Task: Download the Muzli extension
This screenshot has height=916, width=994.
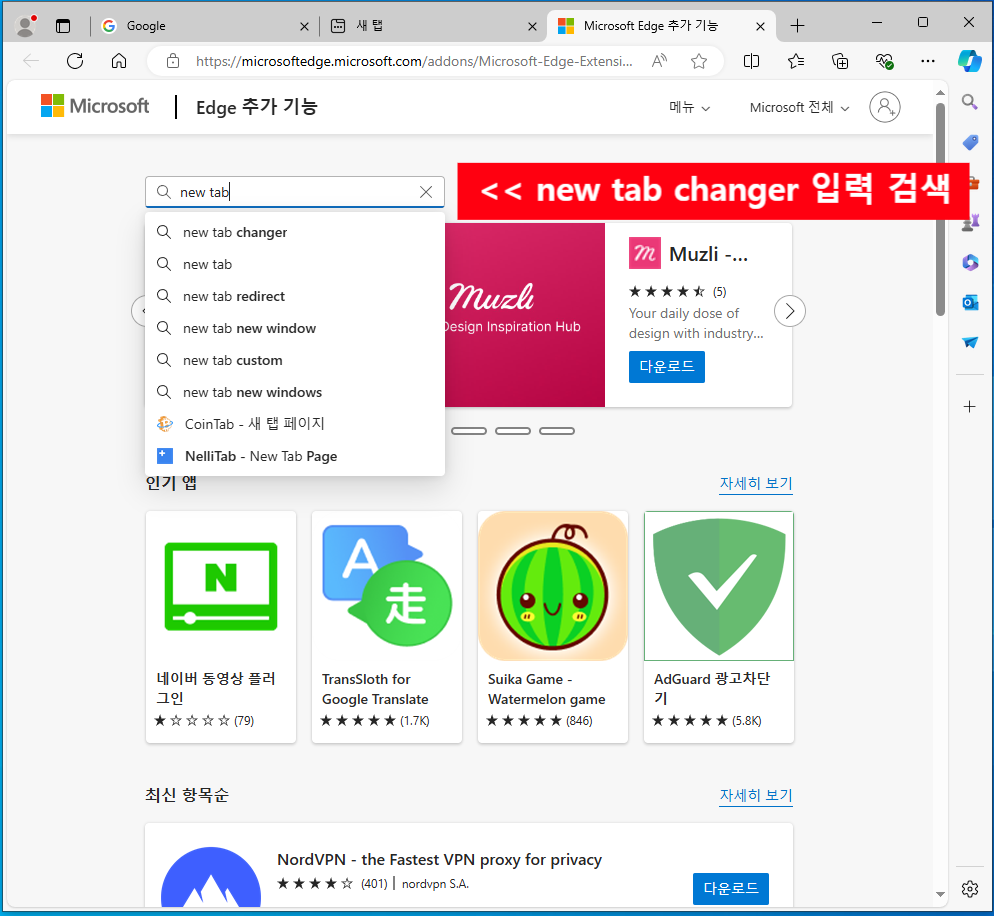Action: point(666,366)
